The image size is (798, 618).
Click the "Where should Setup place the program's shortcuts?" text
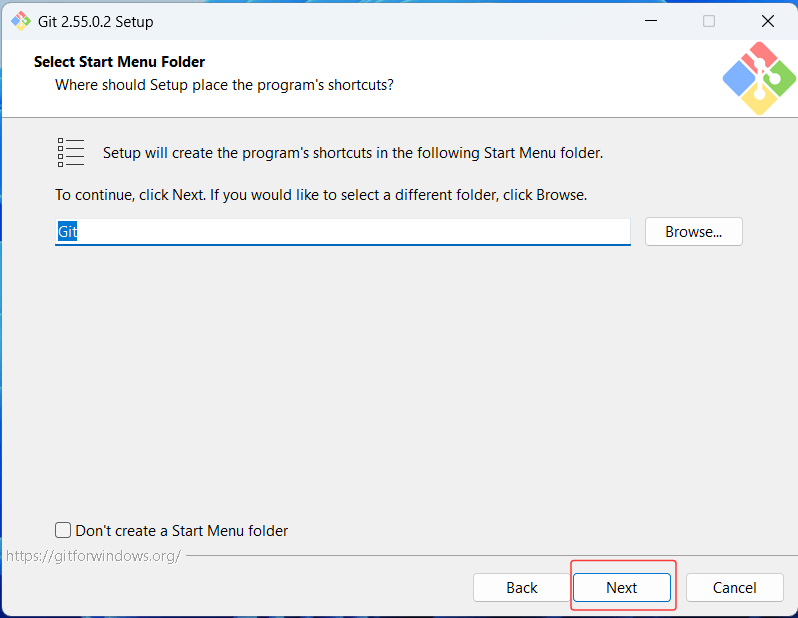(x=224, y=85)
